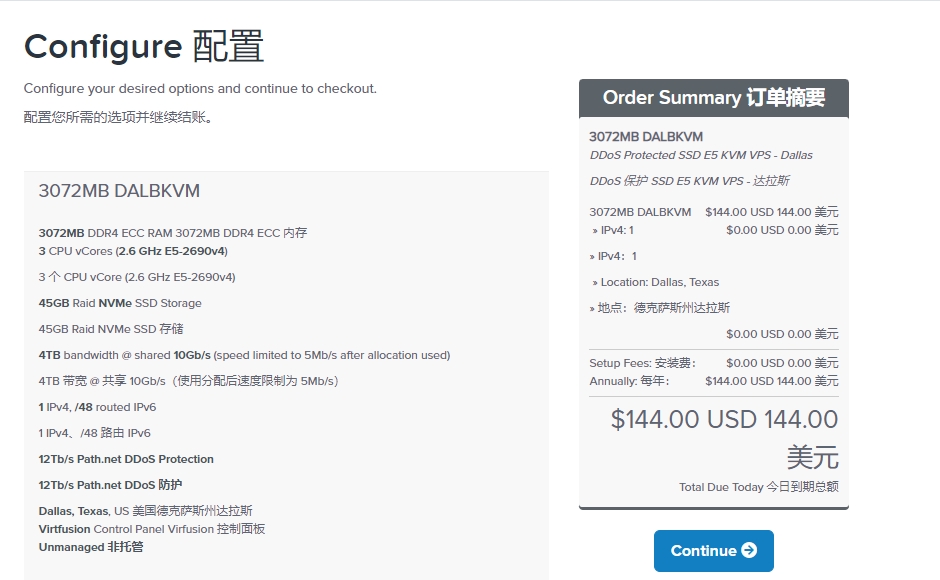
Task: Click the Continue button
Action: tap(713, 551)
